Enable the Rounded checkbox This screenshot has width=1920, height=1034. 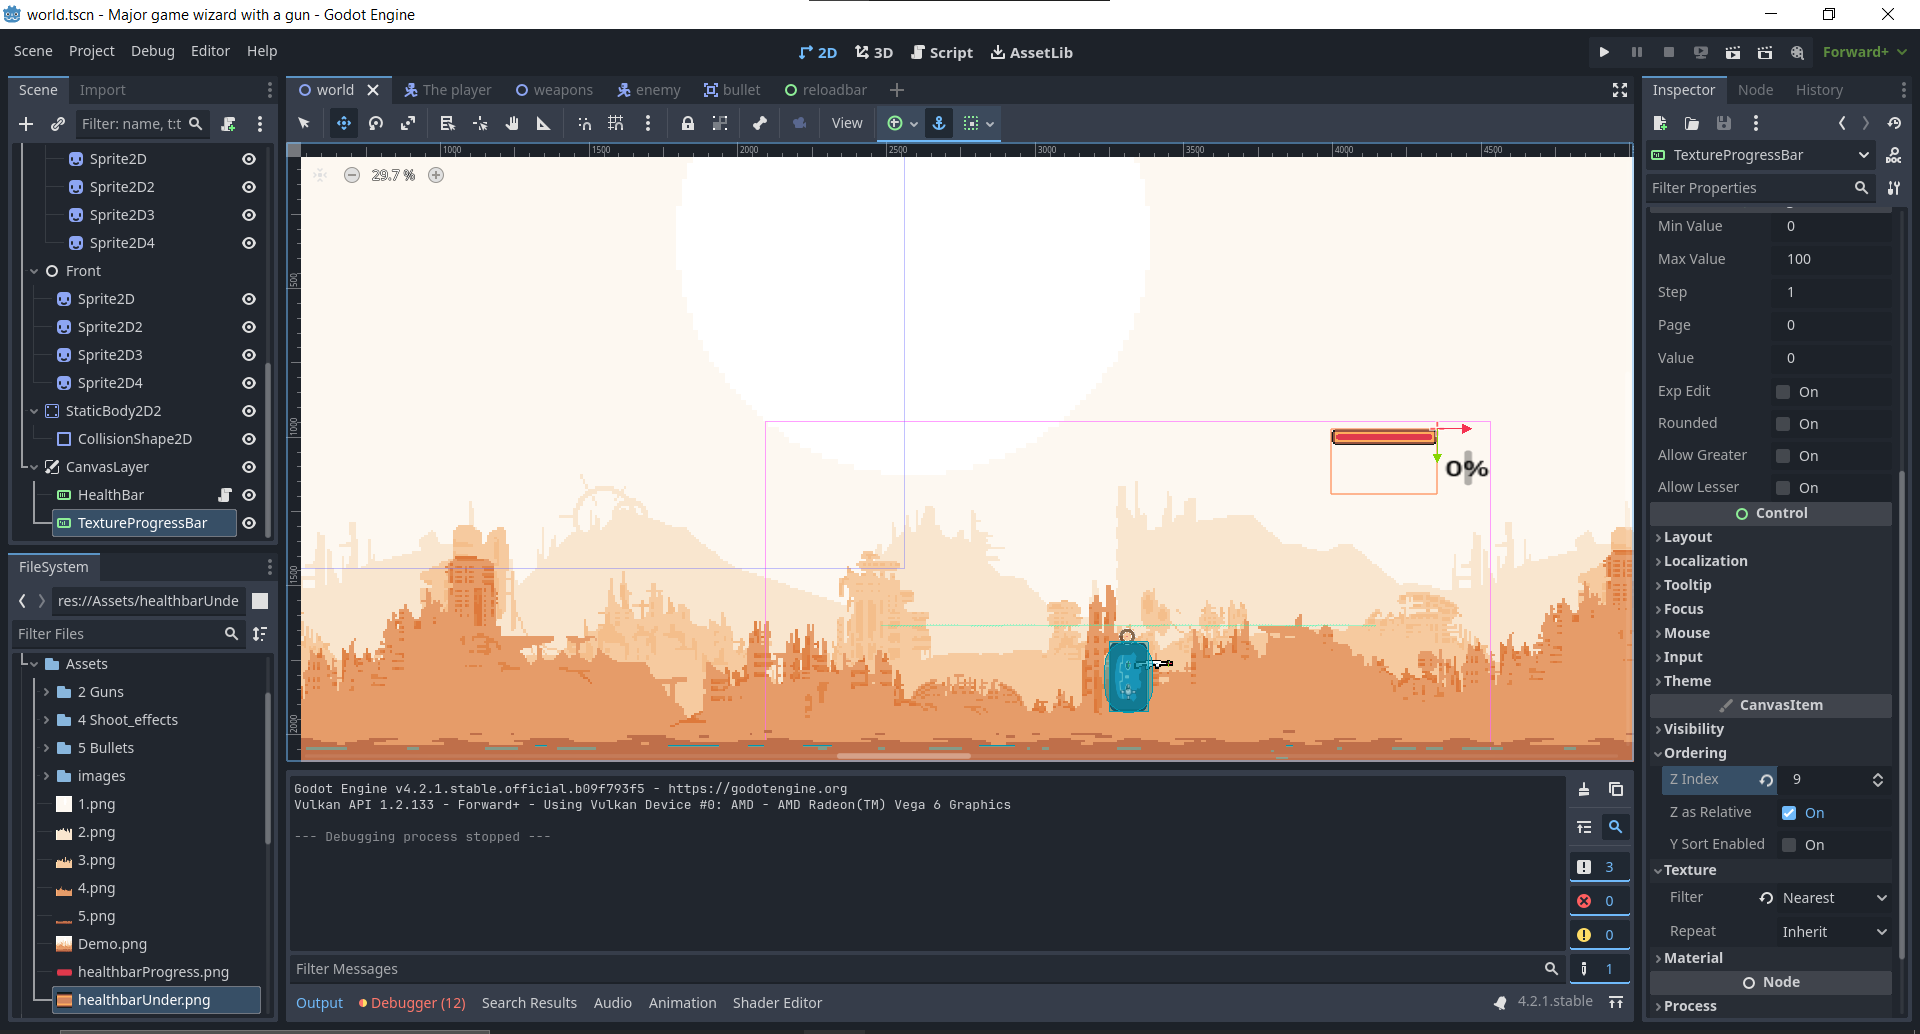point(1783,424)
